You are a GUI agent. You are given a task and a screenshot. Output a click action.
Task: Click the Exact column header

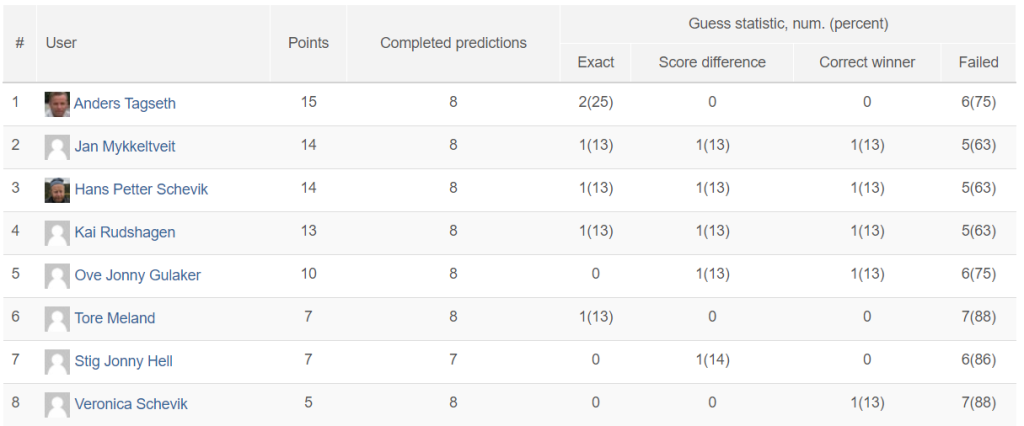pos(596,62)
